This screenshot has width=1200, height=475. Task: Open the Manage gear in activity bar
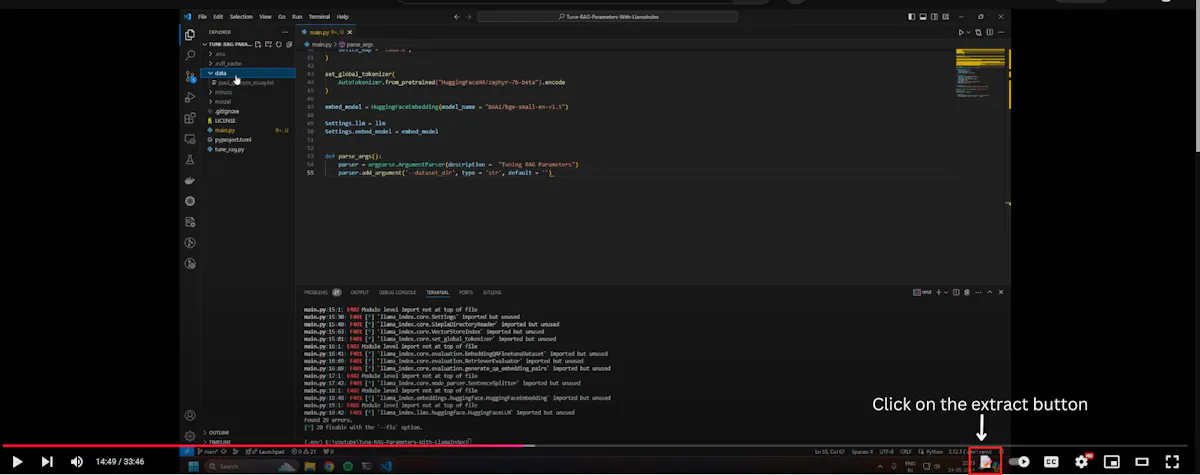pyautogui.click(x=190, y=436)
